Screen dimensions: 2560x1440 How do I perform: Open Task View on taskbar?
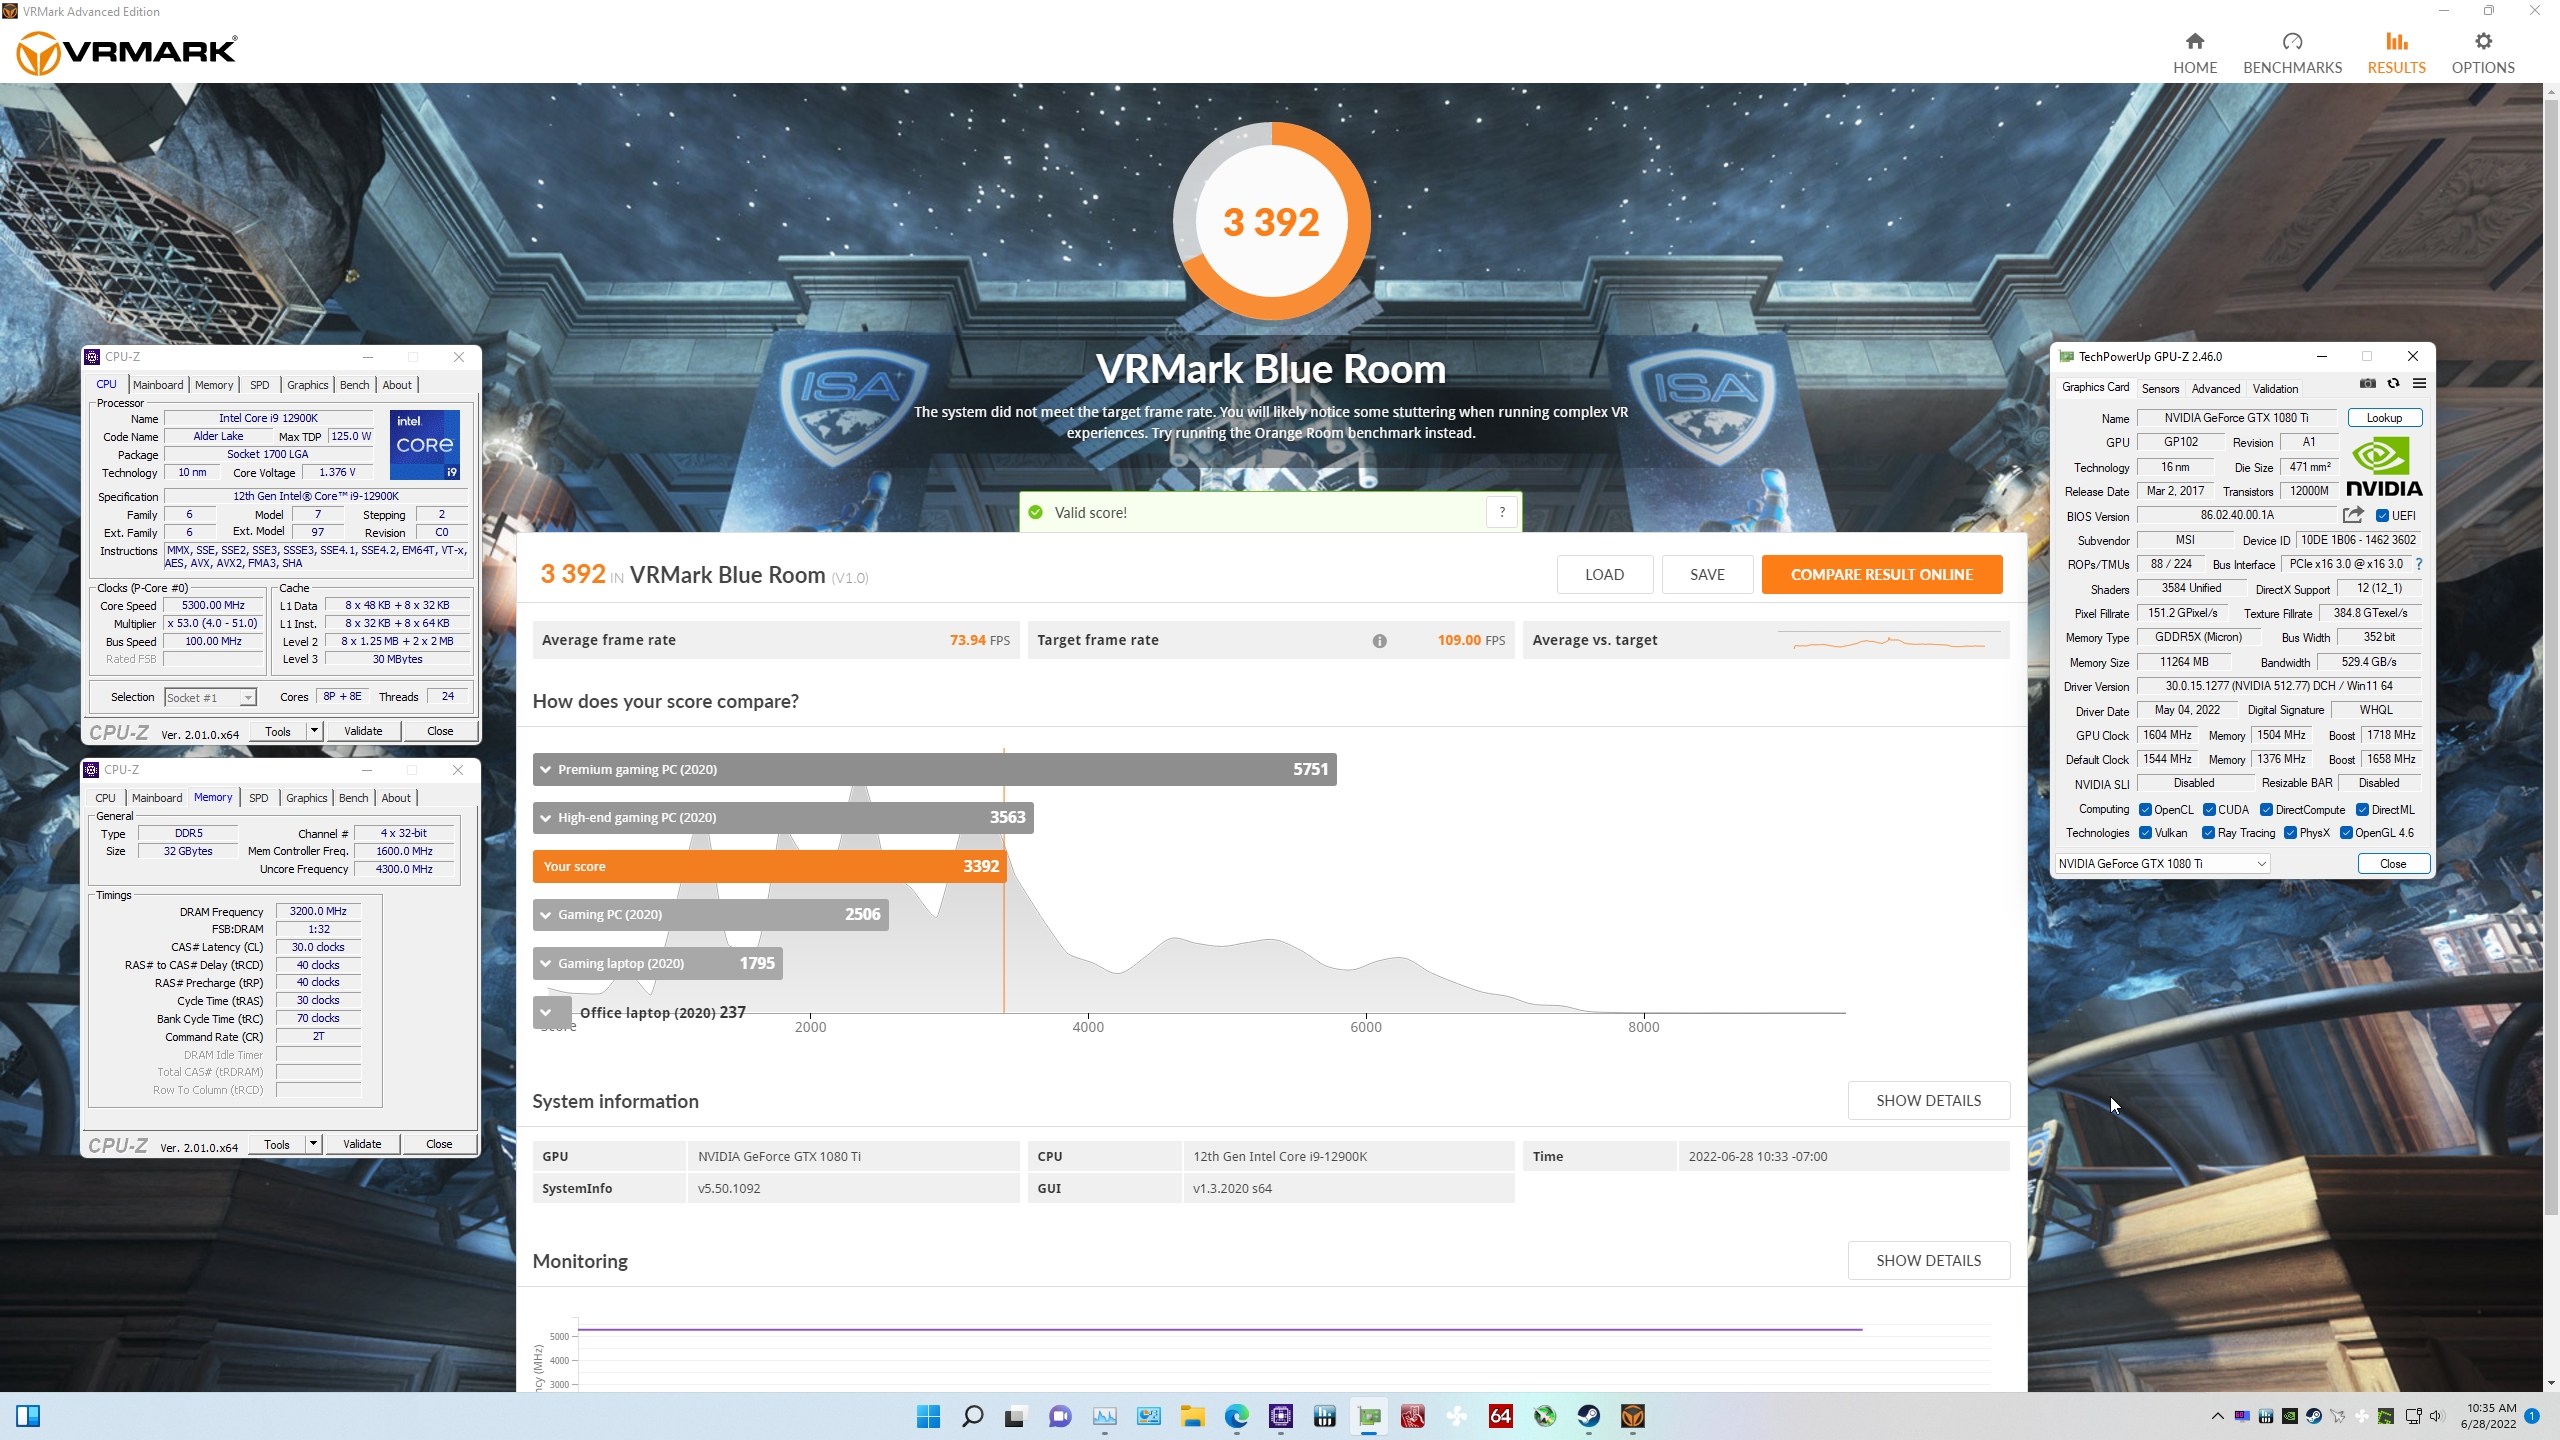pos(1015,1416)
